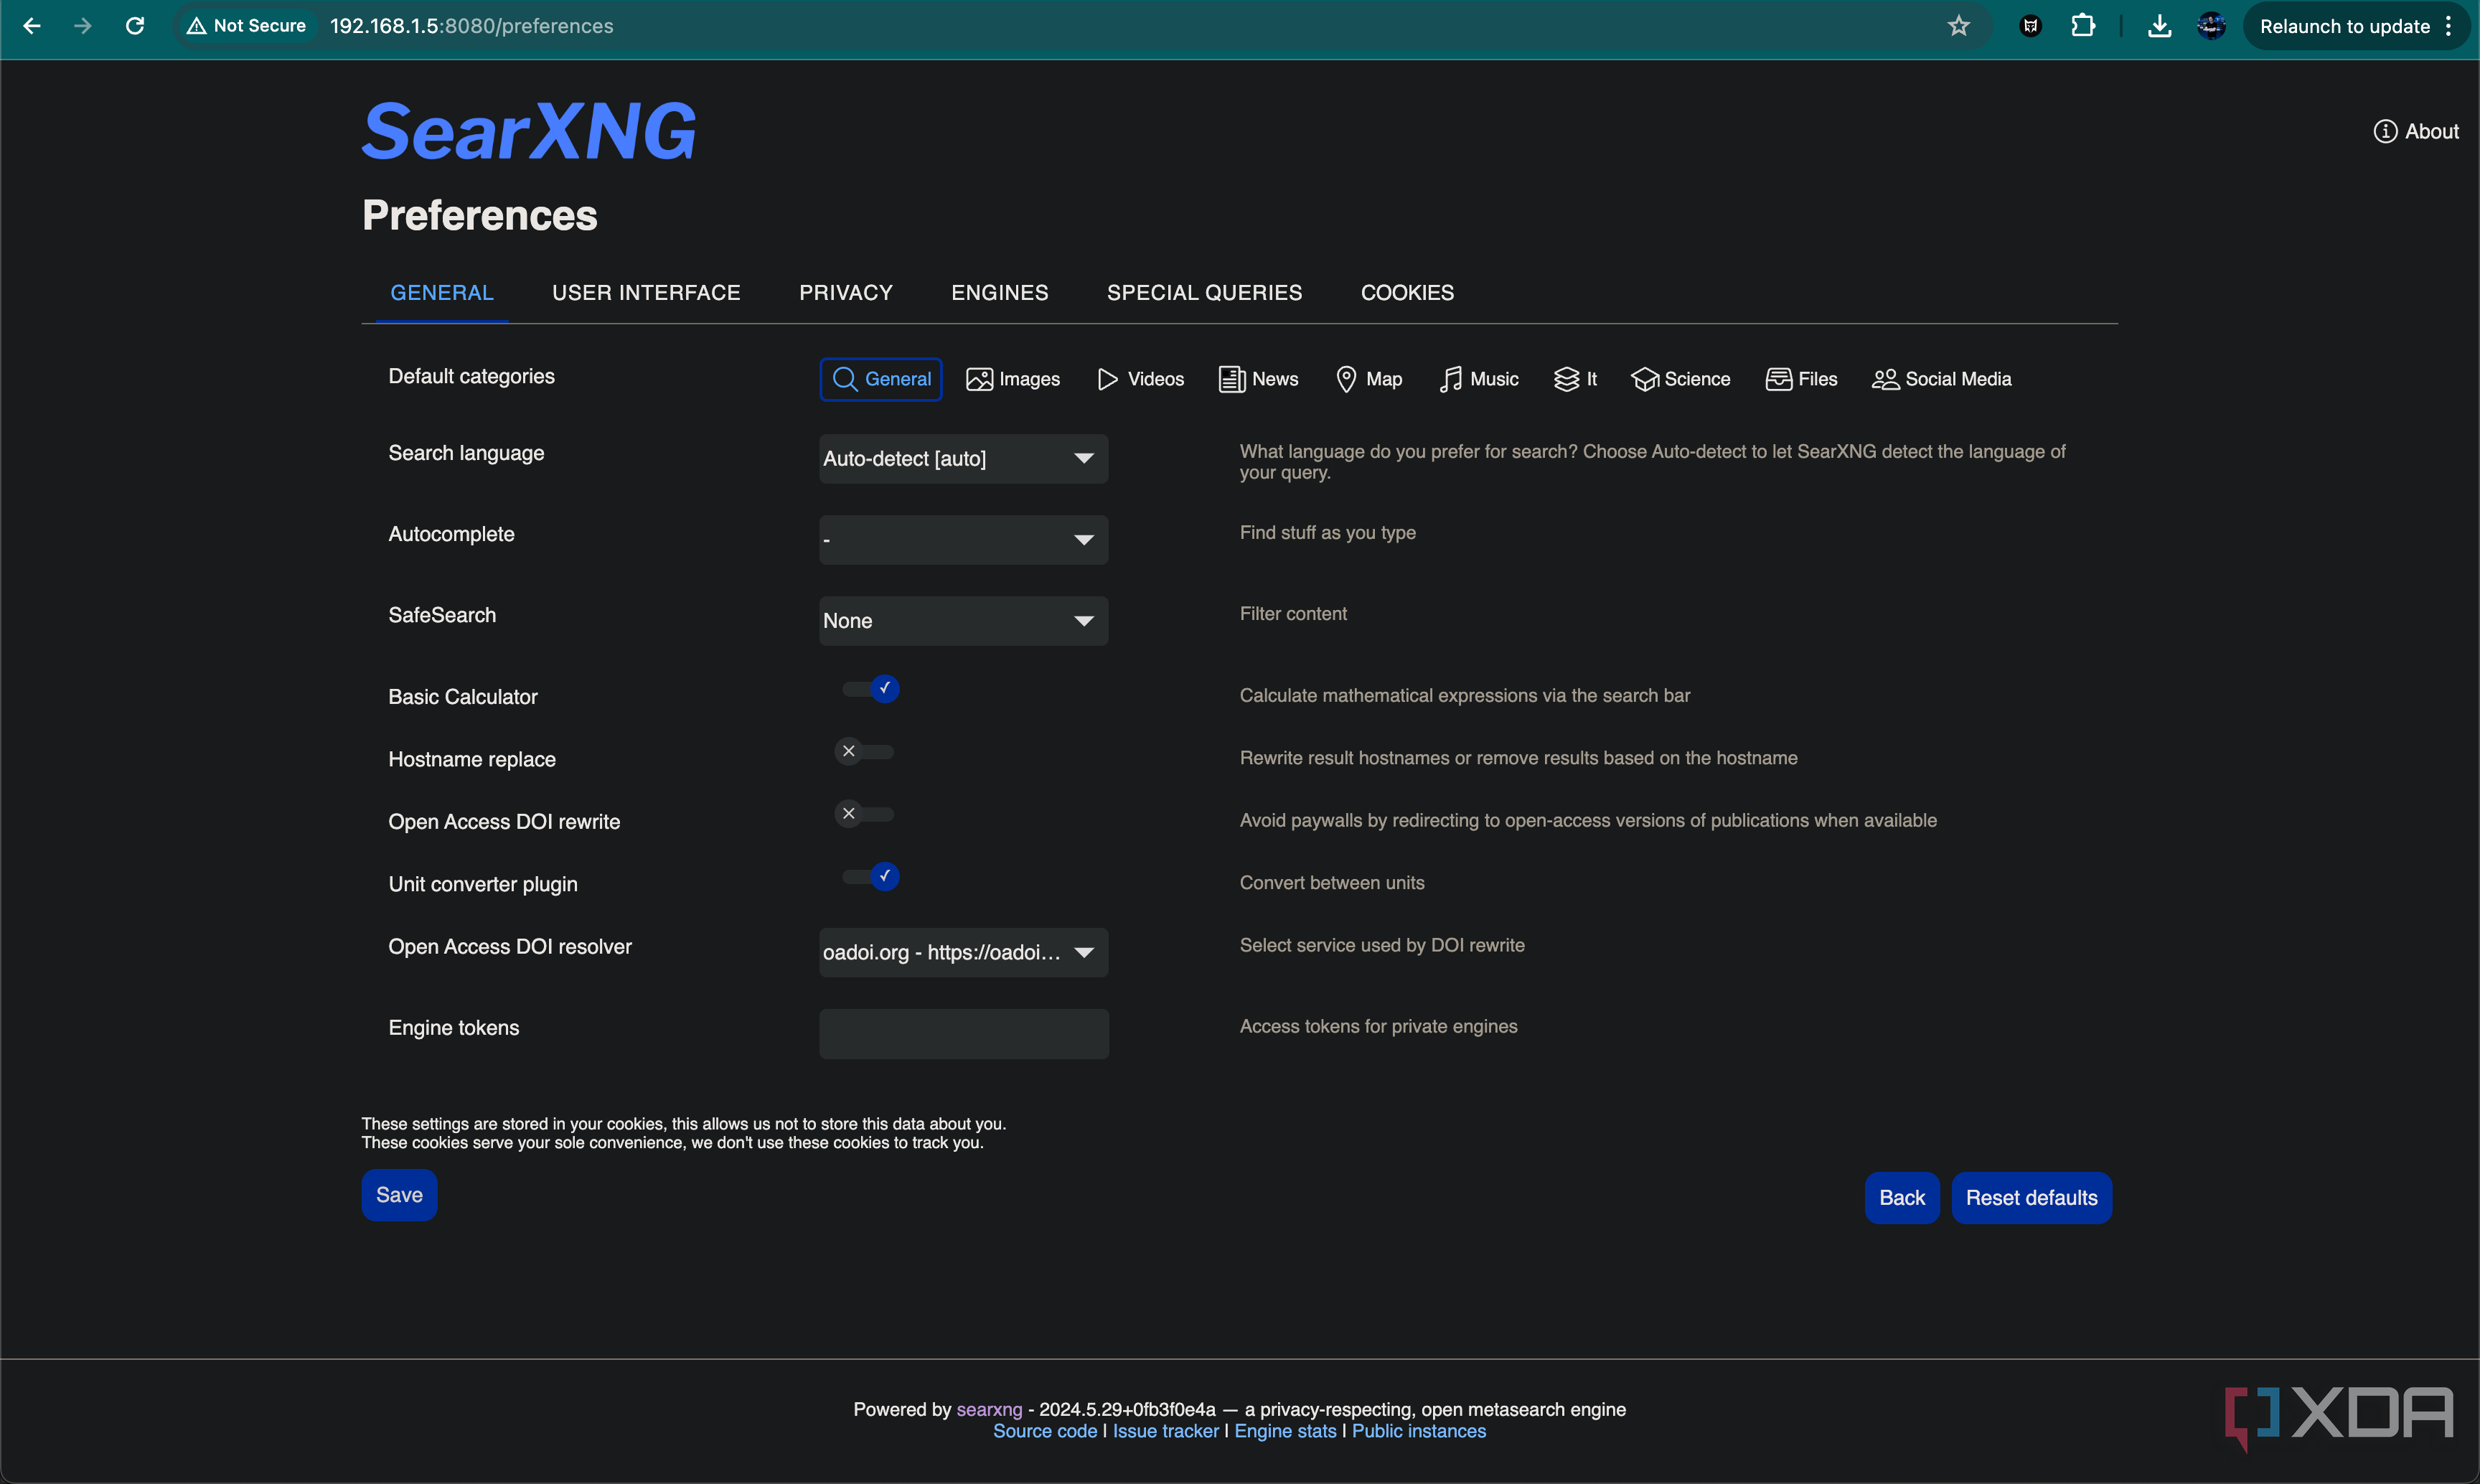Viewport: 2480px width, 1484px height.
Task: Click Relaunch to update
Action: (2344, 26)
